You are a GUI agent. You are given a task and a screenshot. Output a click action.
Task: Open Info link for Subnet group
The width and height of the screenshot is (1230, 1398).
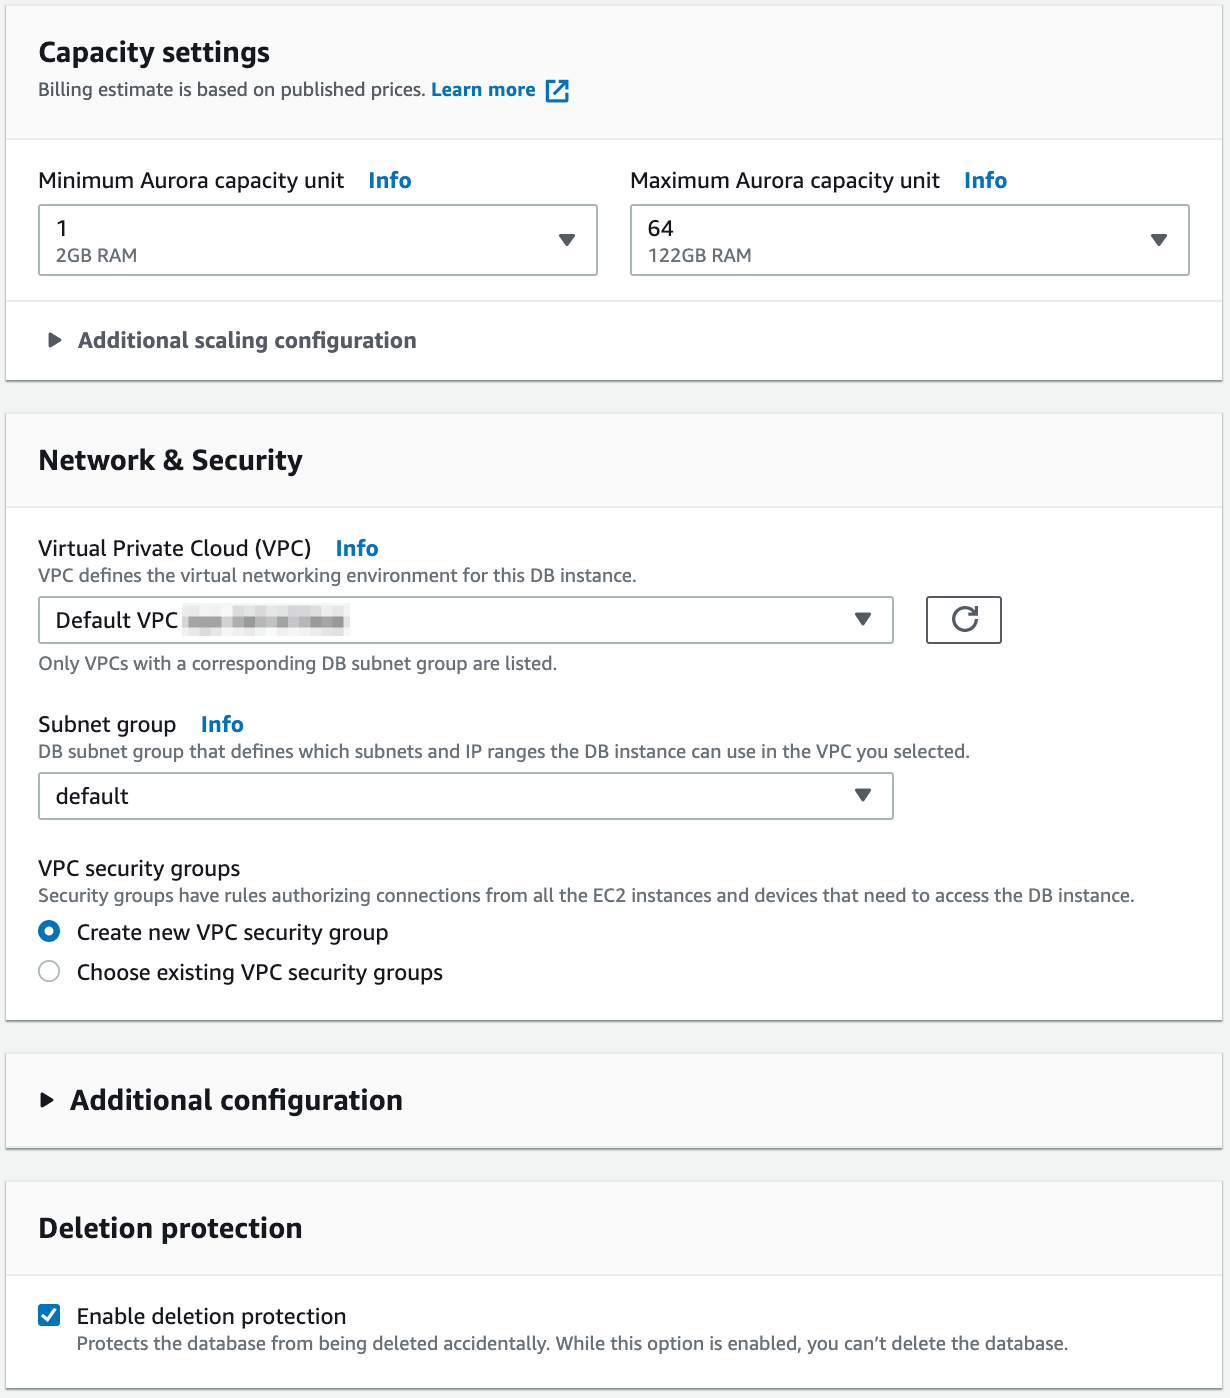point(222,725)
